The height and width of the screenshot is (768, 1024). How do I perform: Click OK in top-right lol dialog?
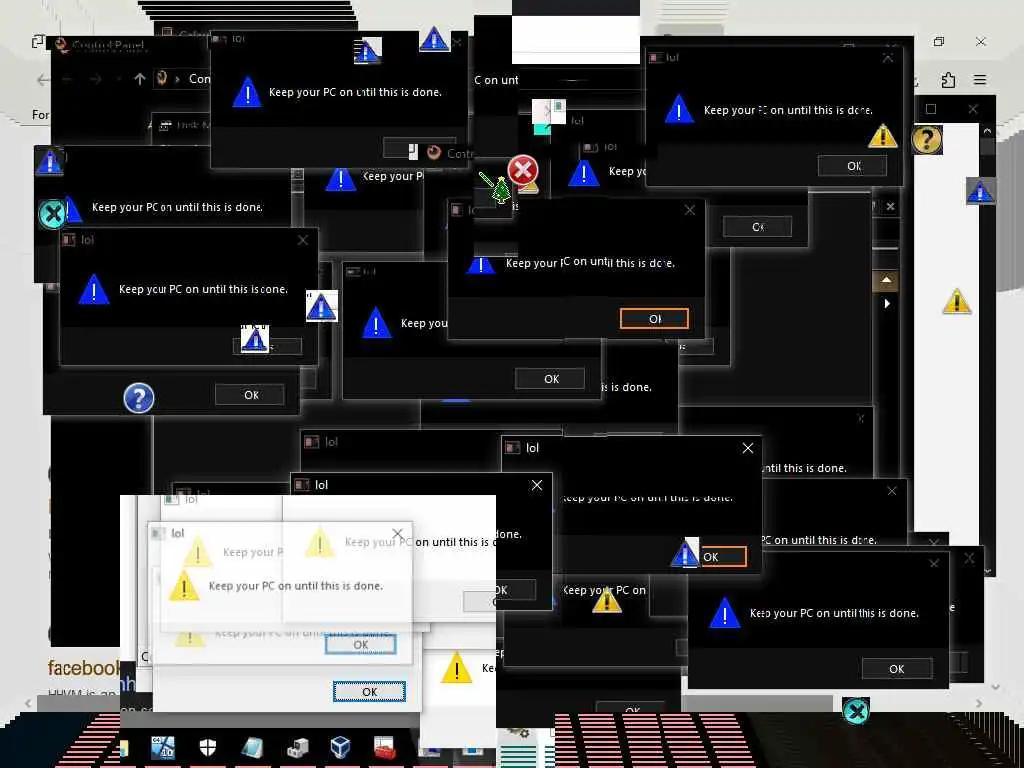click(853, 166)
